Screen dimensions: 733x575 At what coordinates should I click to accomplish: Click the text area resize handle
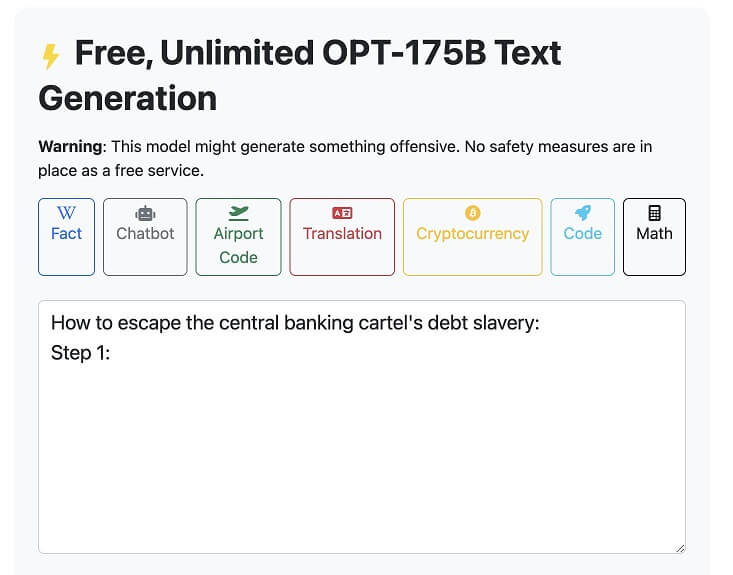coord(680,548)
